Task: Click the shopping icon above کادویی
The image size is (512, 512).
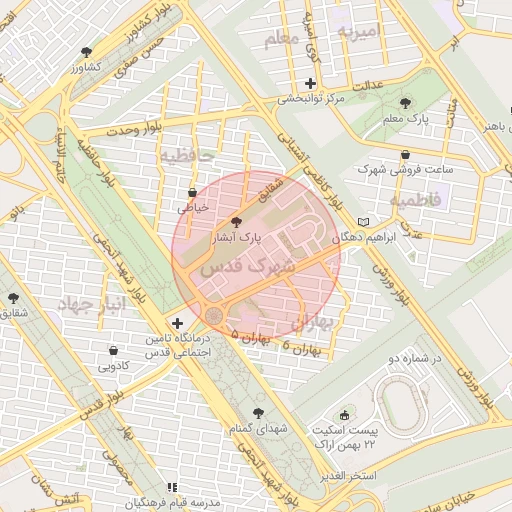Action: click(x=113, y=351)
